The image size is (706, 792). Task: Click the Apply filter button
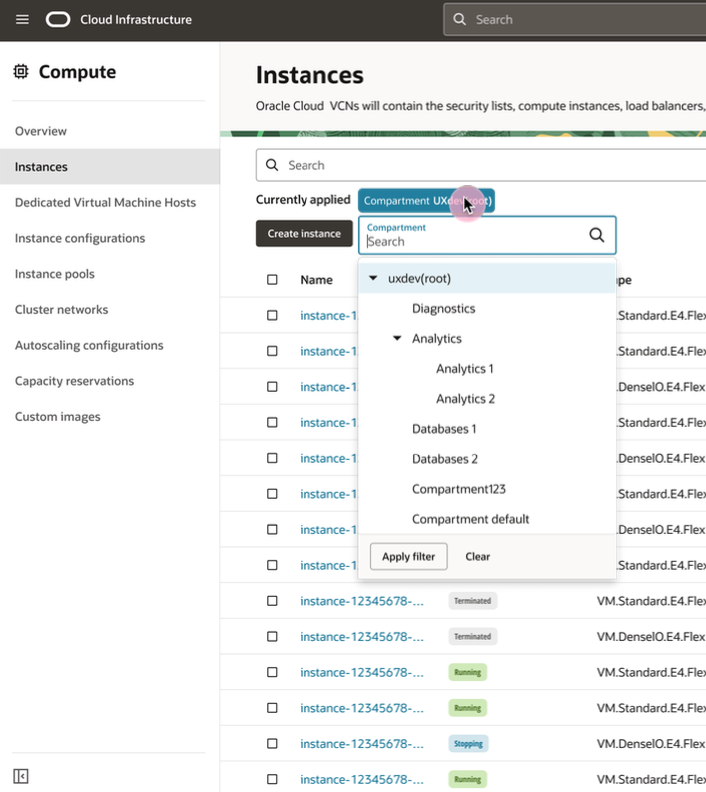[408, 557]
